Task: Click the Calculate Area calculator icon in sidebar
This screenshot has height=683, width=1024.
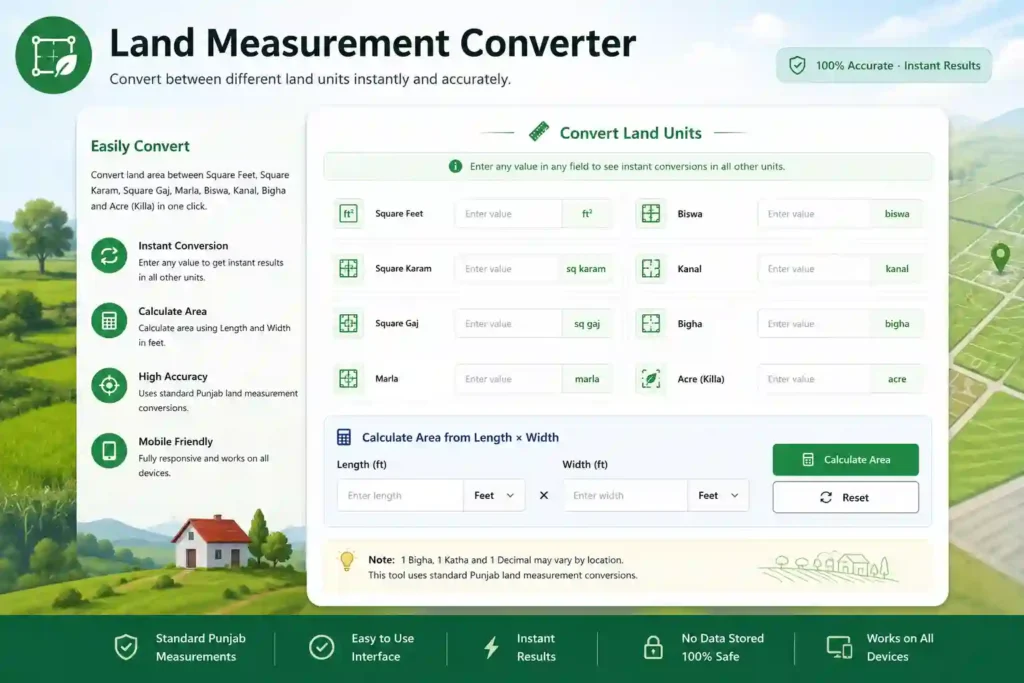Action: coord(109,321)
